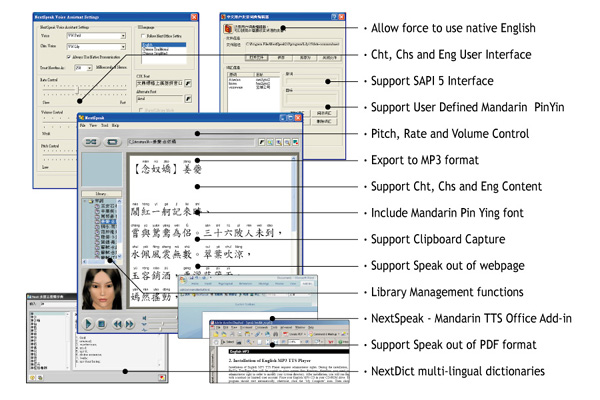600x400 pixels.
Task: Click the font picker icon beside CJK Font field
Action: [188, 83]
